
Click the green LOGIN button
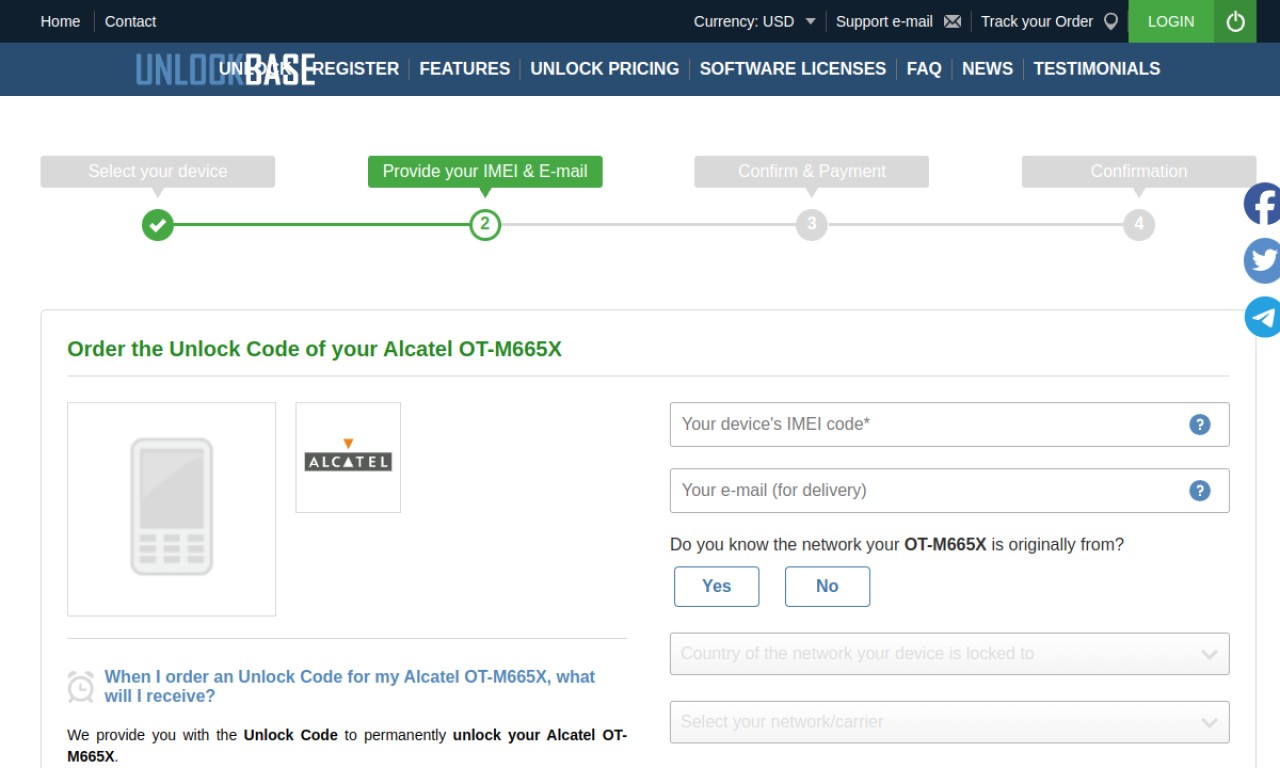coord(1171,21)
